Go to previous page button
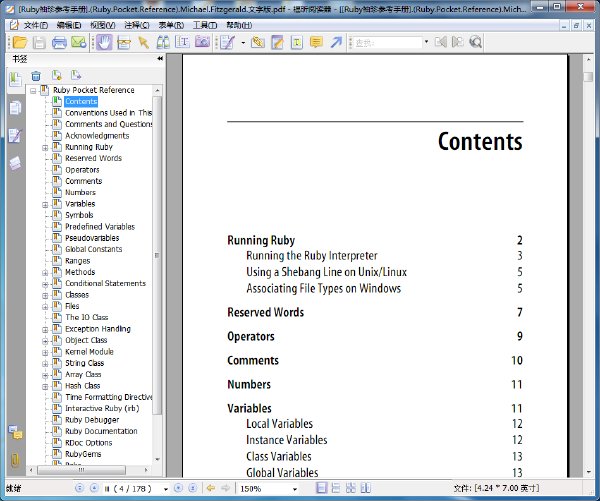This screenshot has height=501, width=600. (94, 488)
